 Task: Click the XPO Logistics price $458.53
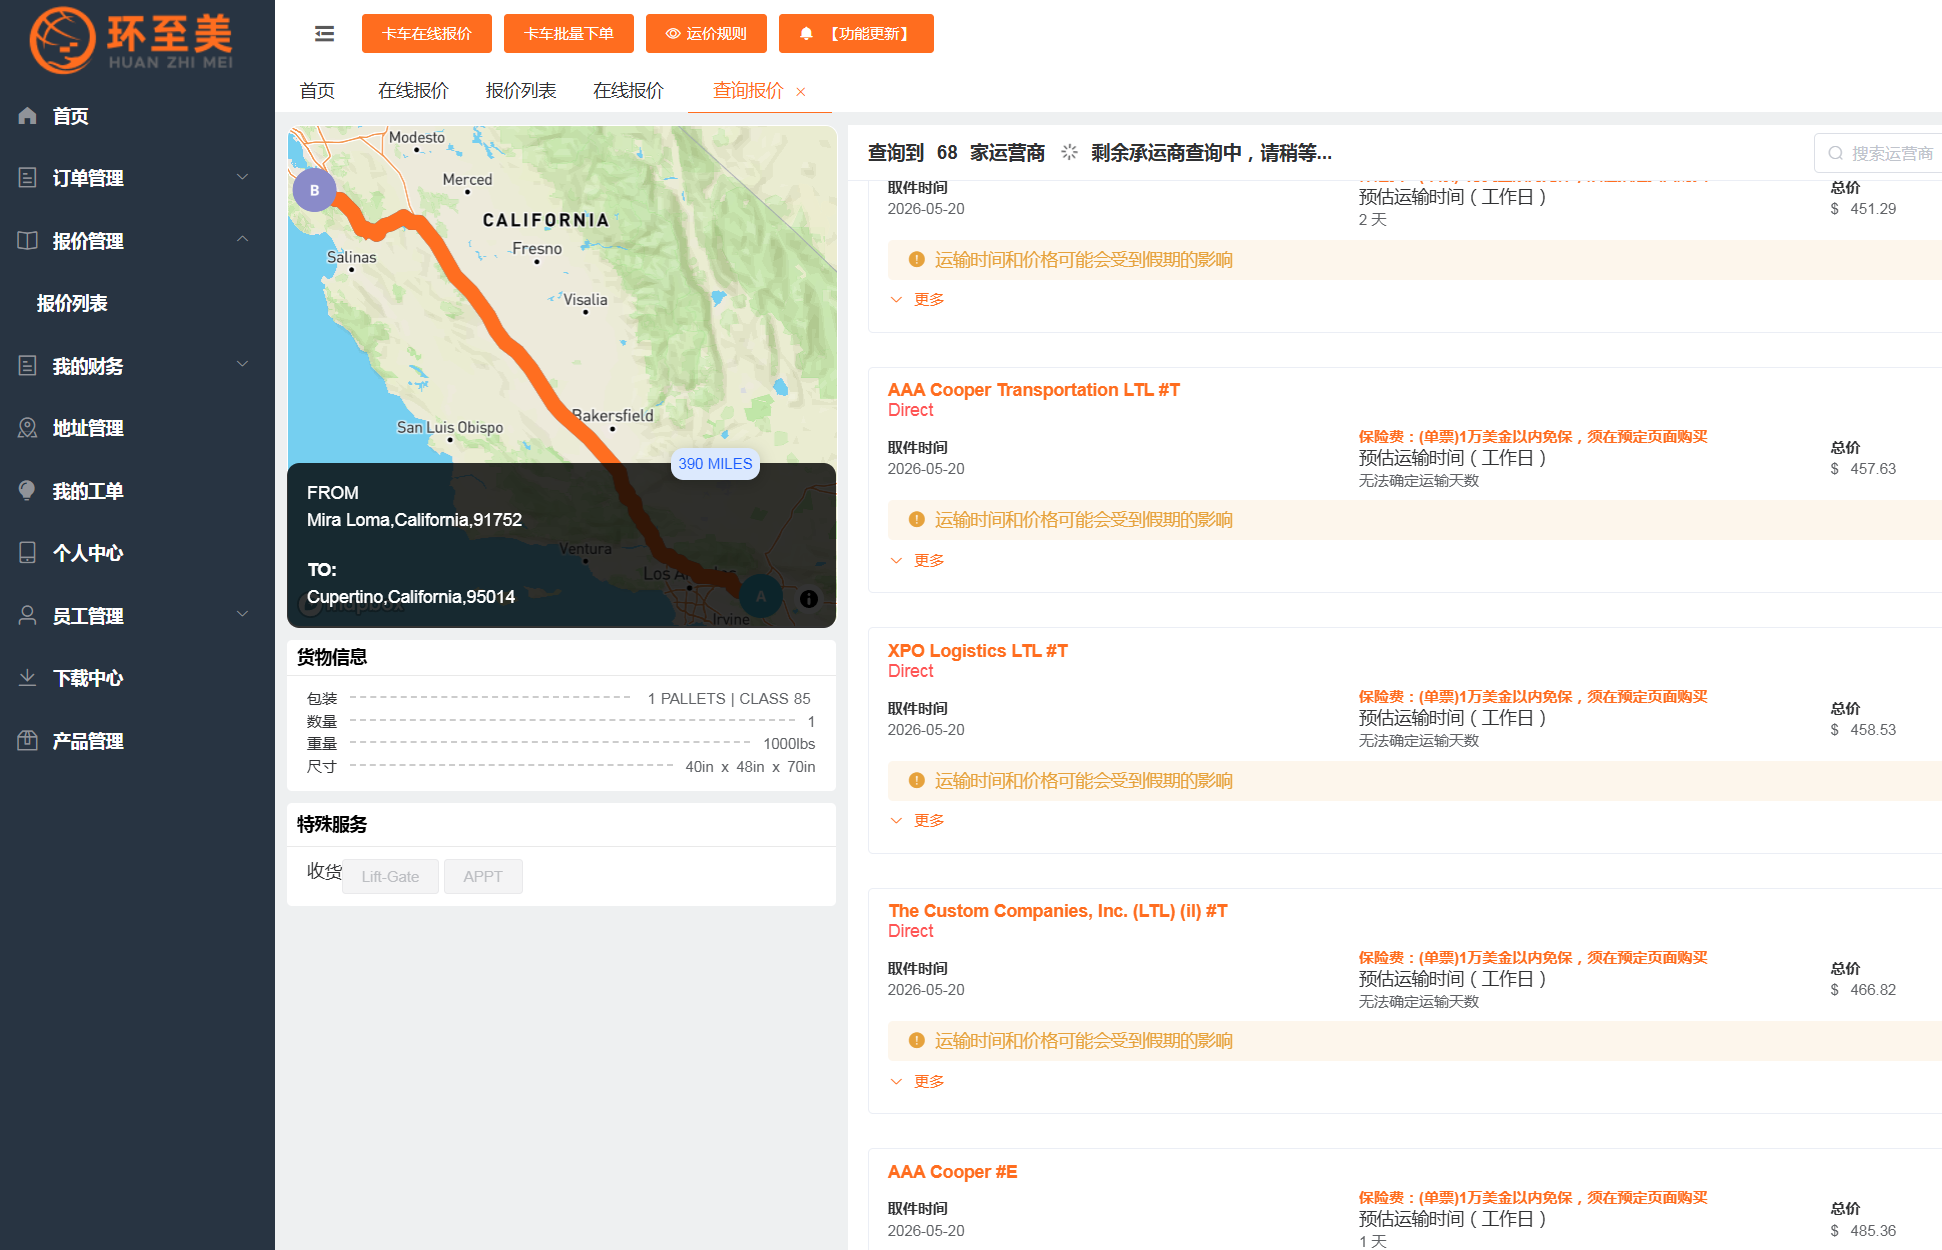coord(1863,730)
